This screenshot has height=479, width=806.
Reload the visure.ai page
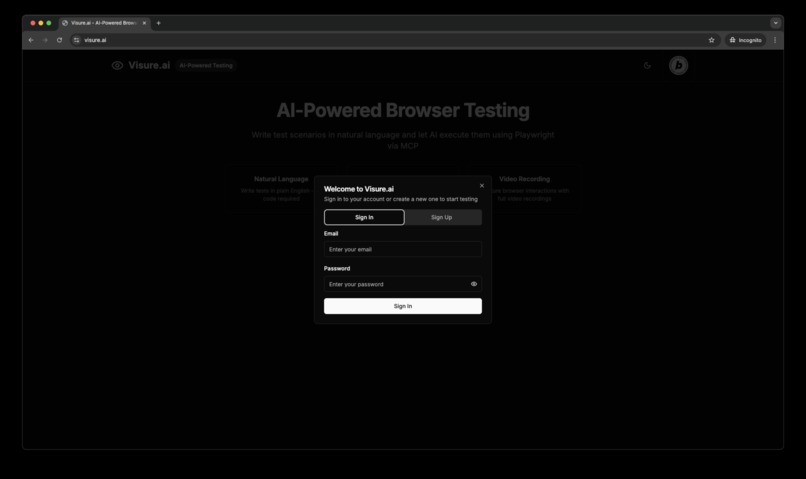tap(60, 40)
